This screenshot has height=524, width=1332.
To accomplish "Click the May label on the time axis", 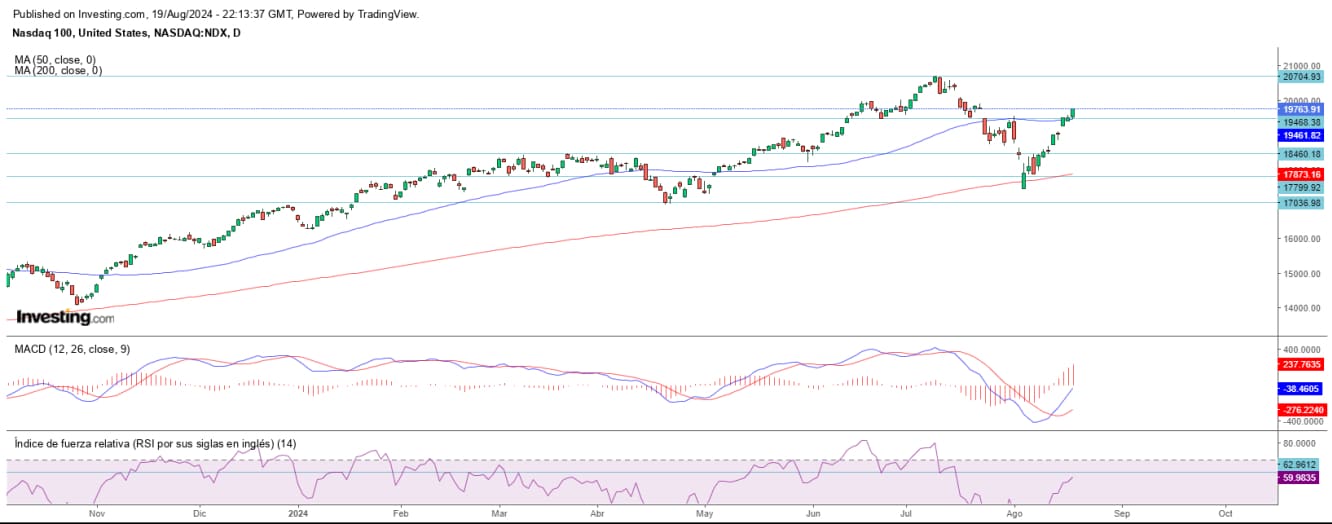I will [705, 512].
